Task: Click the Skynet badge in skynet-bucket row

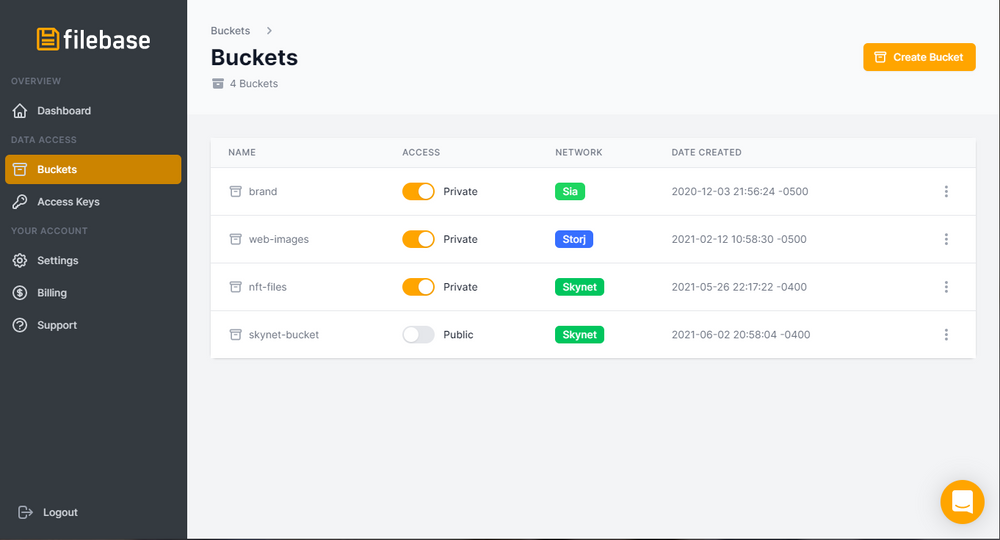Action: pos(580,335)
